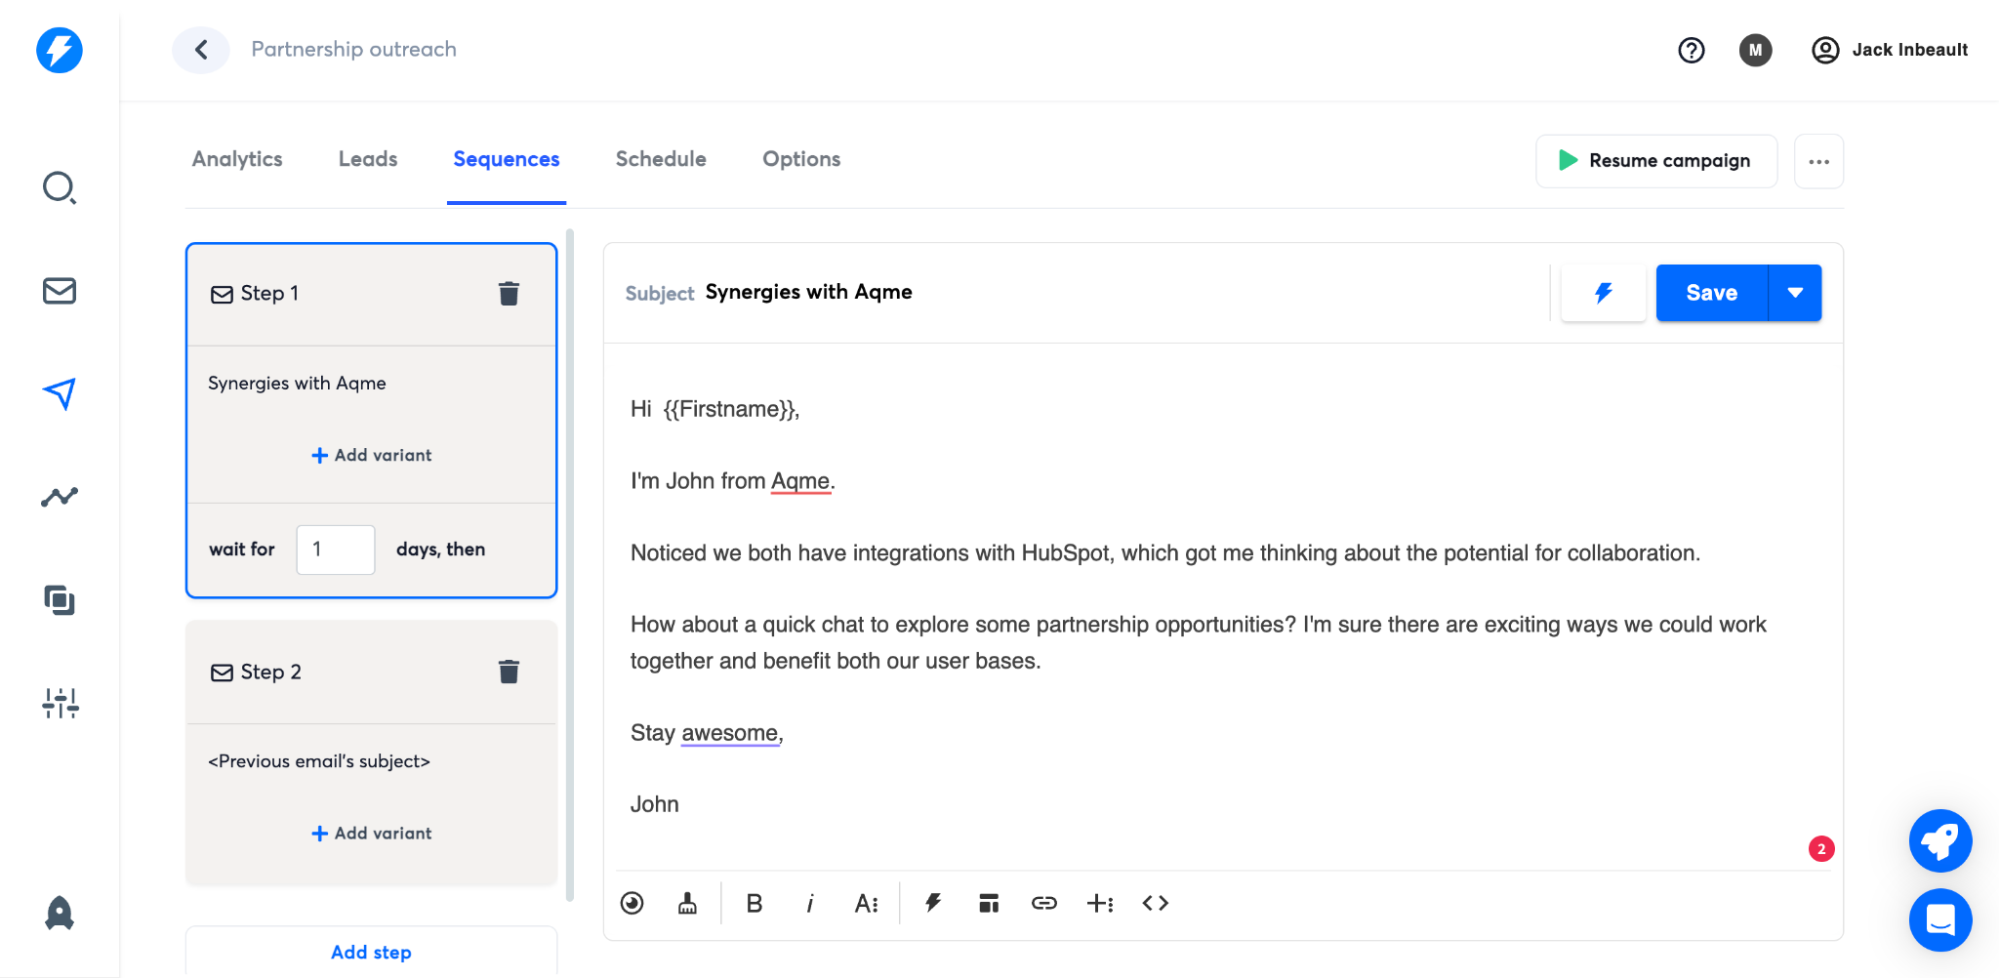Click the {{Firstname}} variable in body

729,409
